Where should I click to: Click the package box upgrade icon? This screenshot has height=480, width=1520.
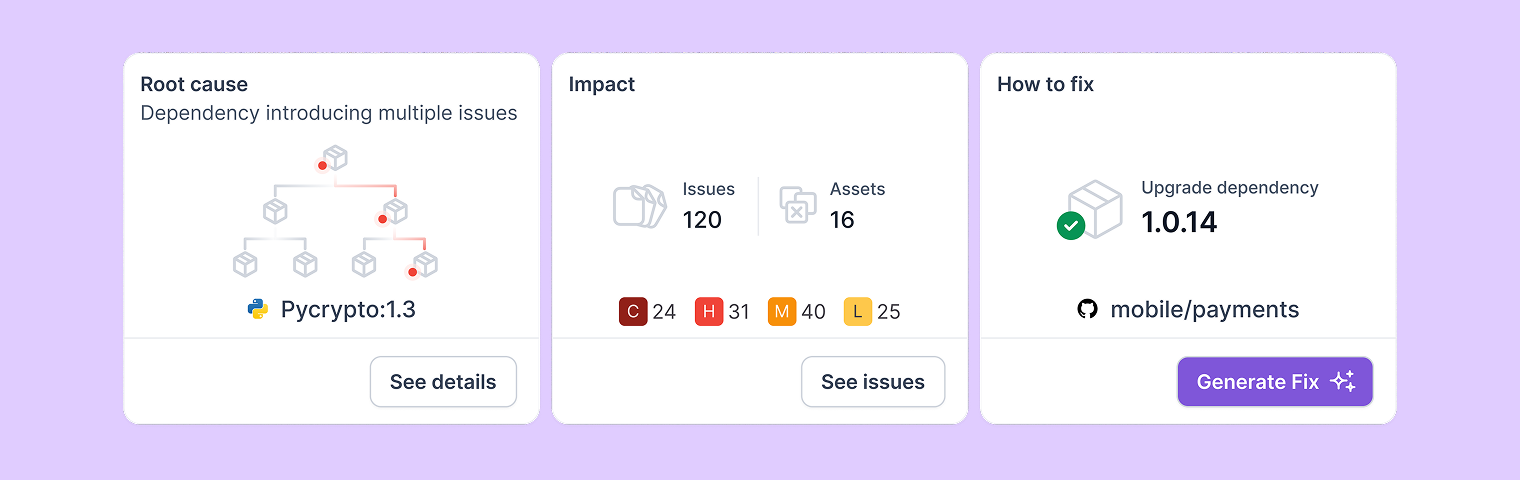pos(1096,208)
